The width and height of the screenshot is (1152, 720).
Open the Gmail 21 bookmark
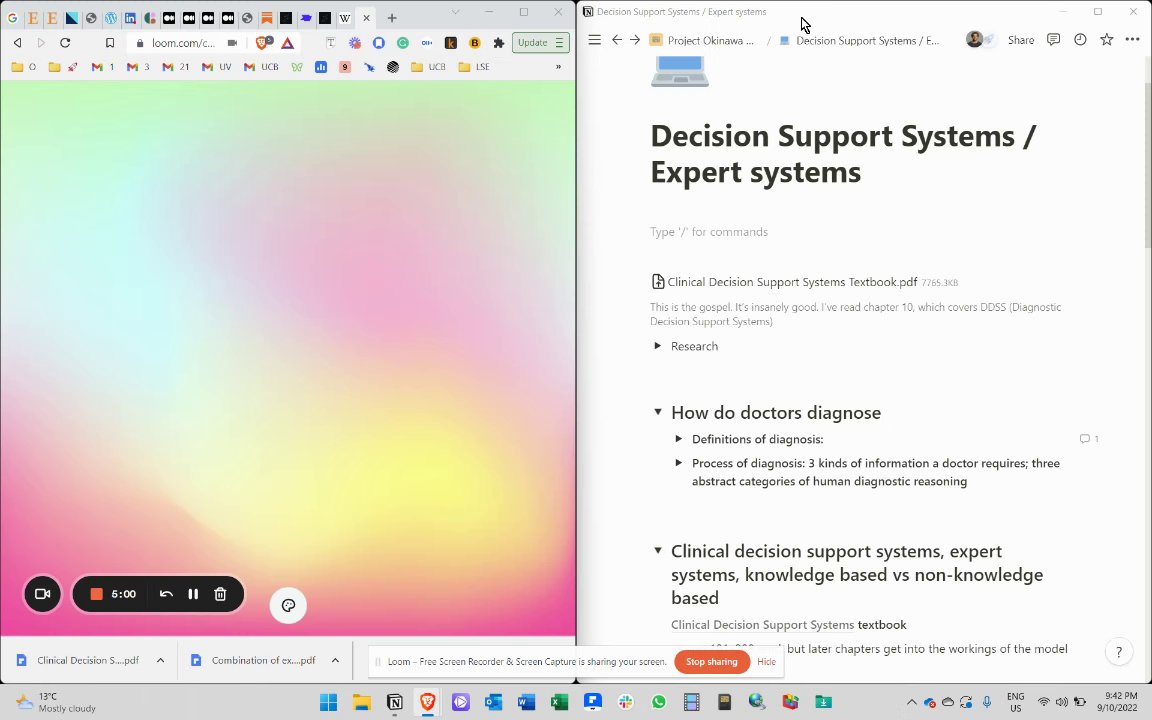[x=176, y=67]
